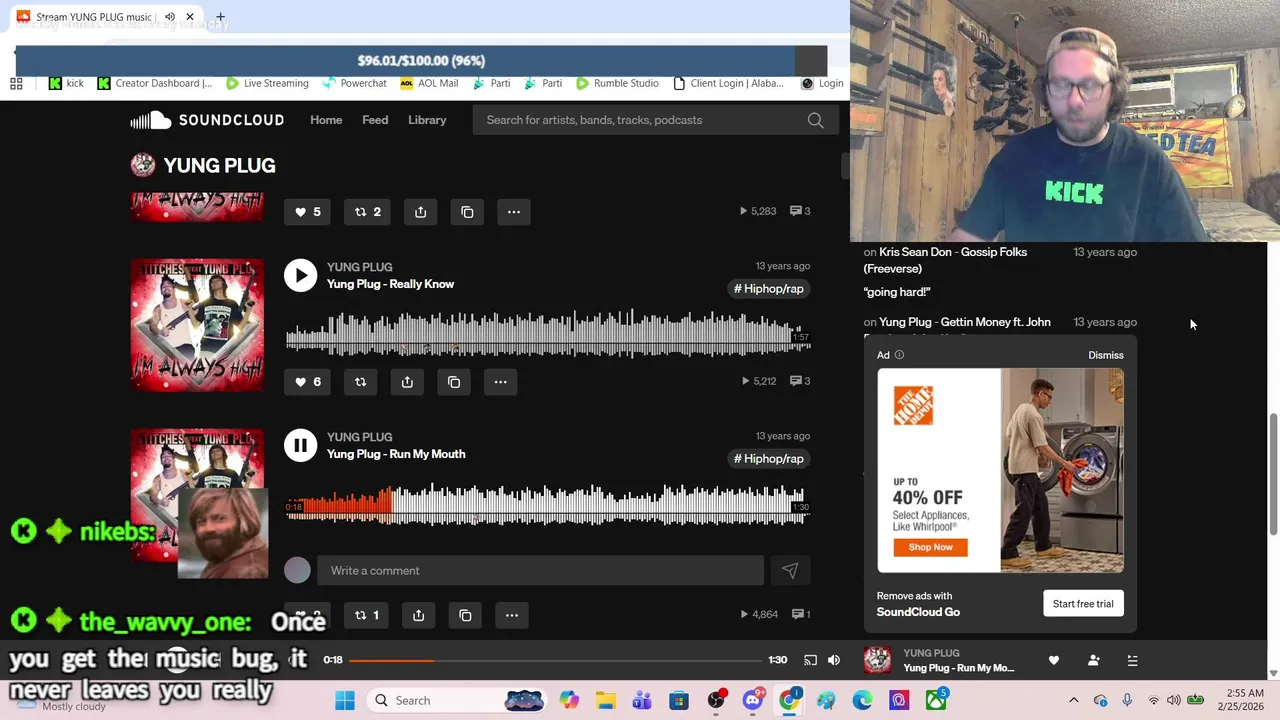Cast audio using the player bar cast icon
This screenshot has height=720, width=1280.
coord(810,660)
